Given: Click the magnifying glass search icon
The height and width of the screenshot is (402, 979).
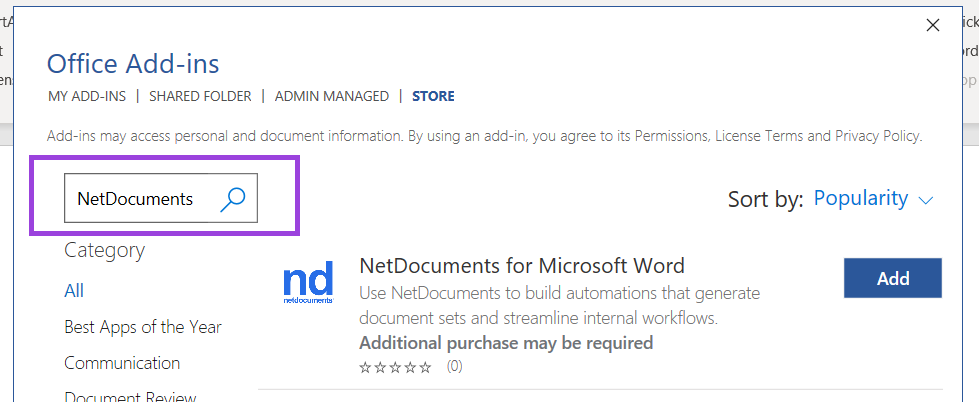Looking at the screenshot, I should (232, 199).
